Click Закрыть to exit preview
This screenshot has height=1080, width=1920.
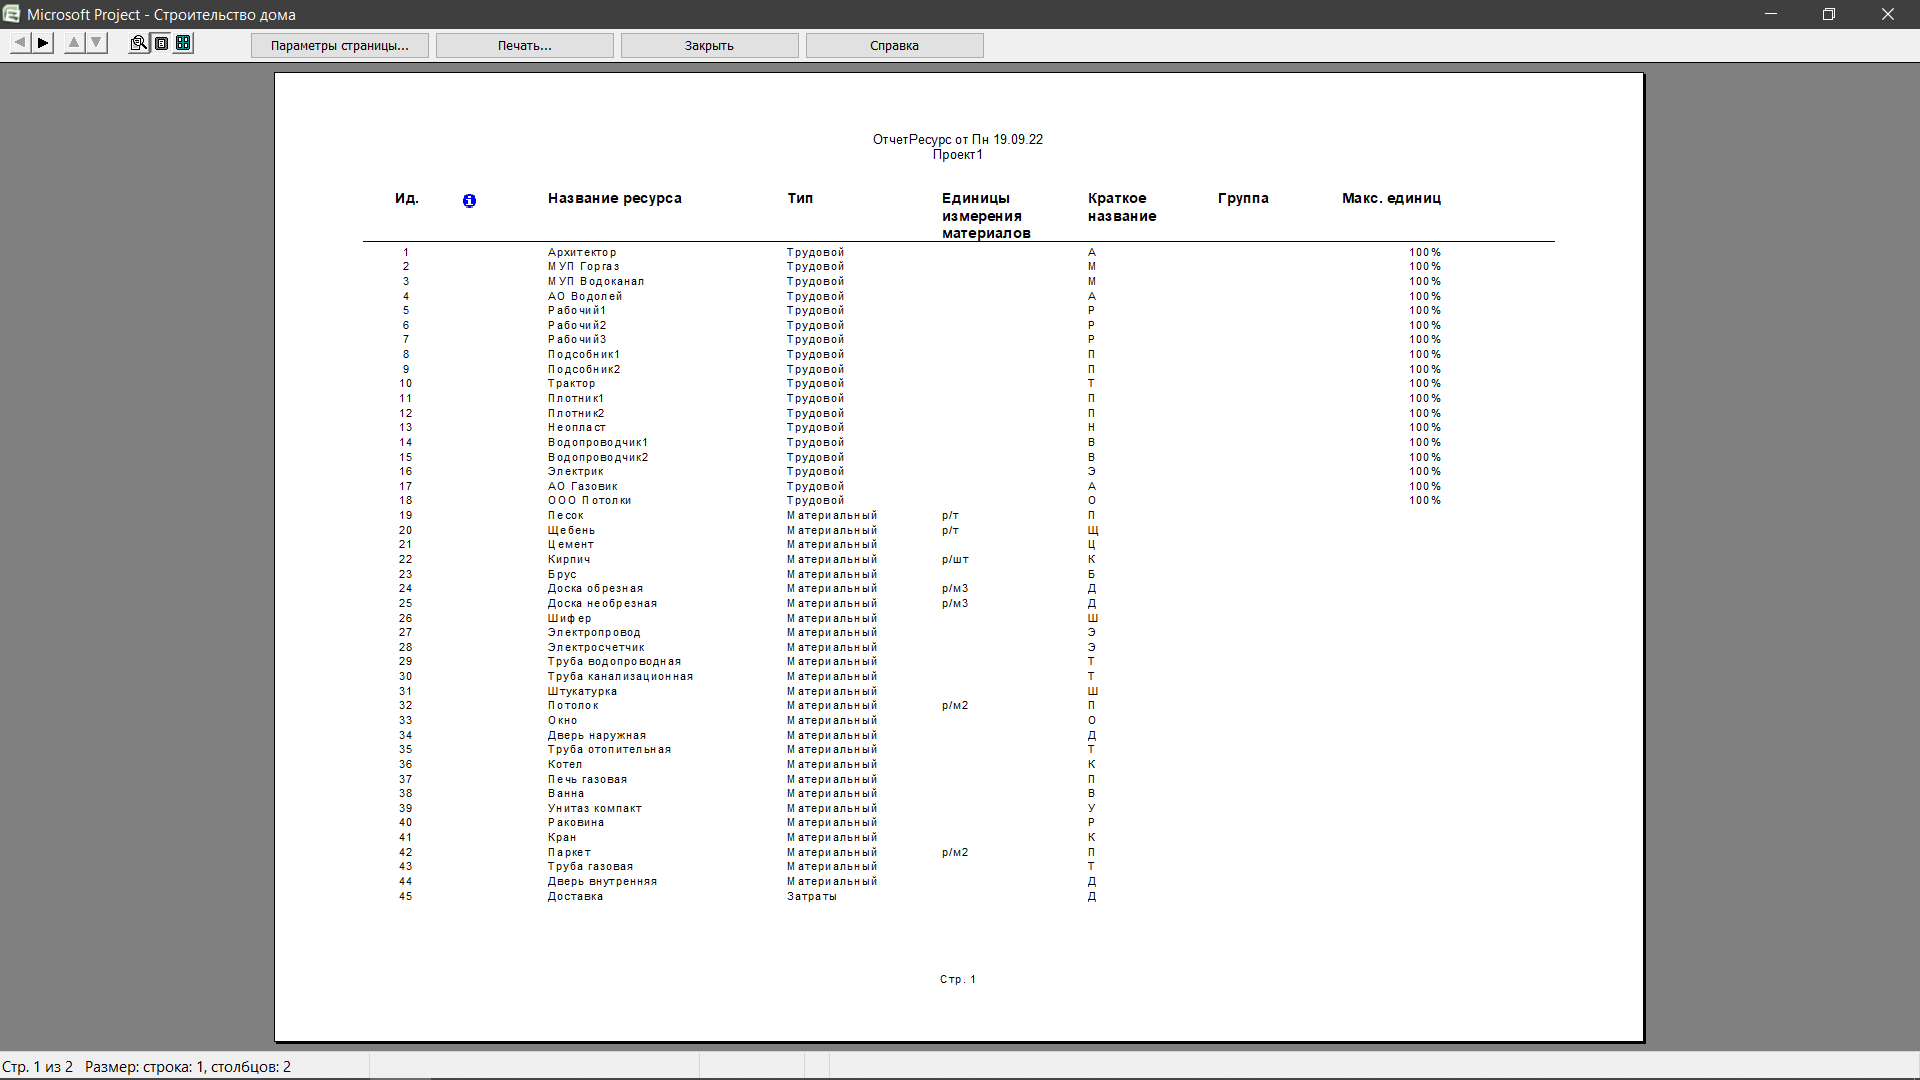pos(710,46)
